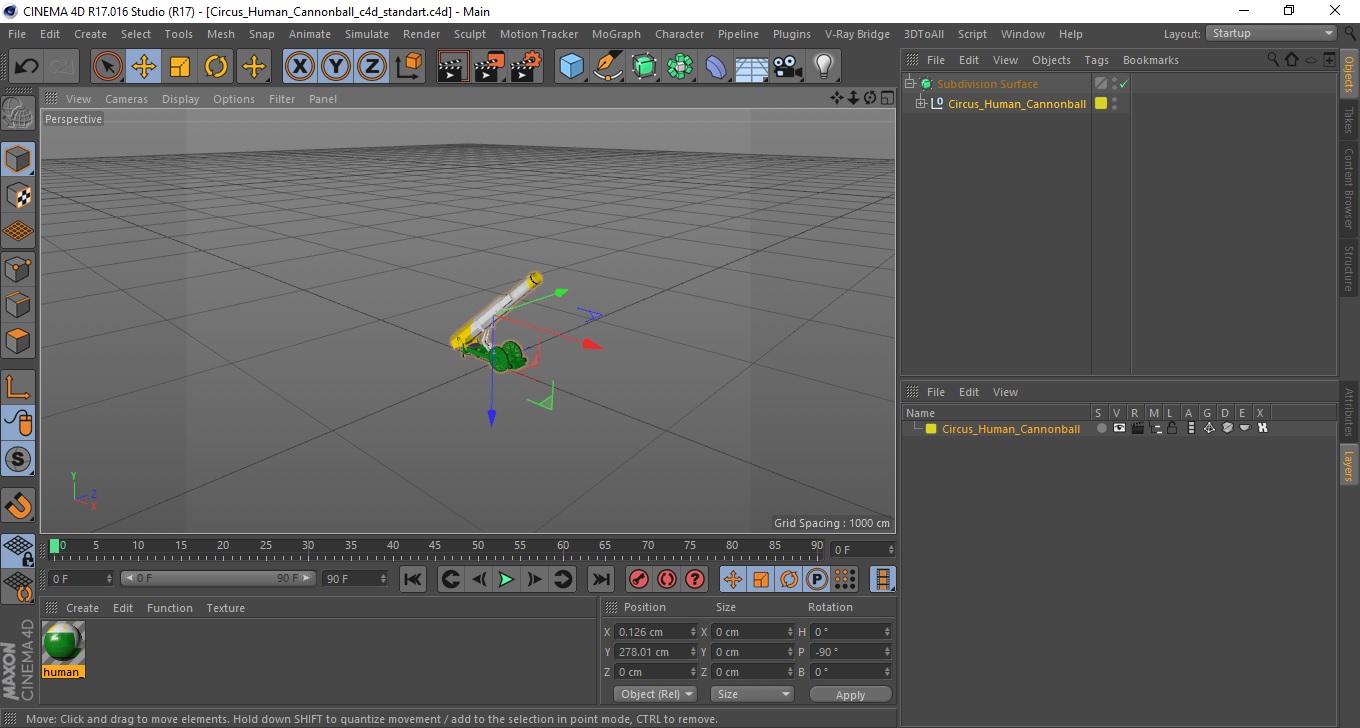
Task: Open Edit Render Settings clapperboard icon
Action: pyautogui.click(x=526, y=67)
